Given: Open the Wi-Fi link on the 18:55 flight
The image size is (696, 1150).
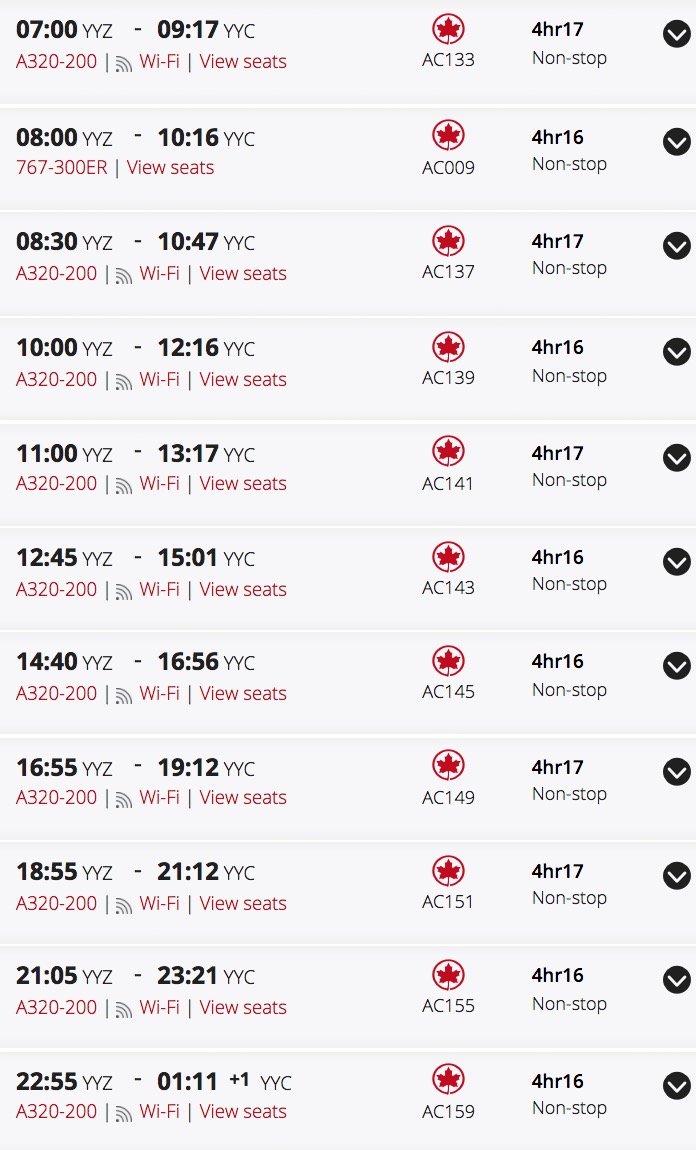Looking at the screenshot, I should [159, 904].
